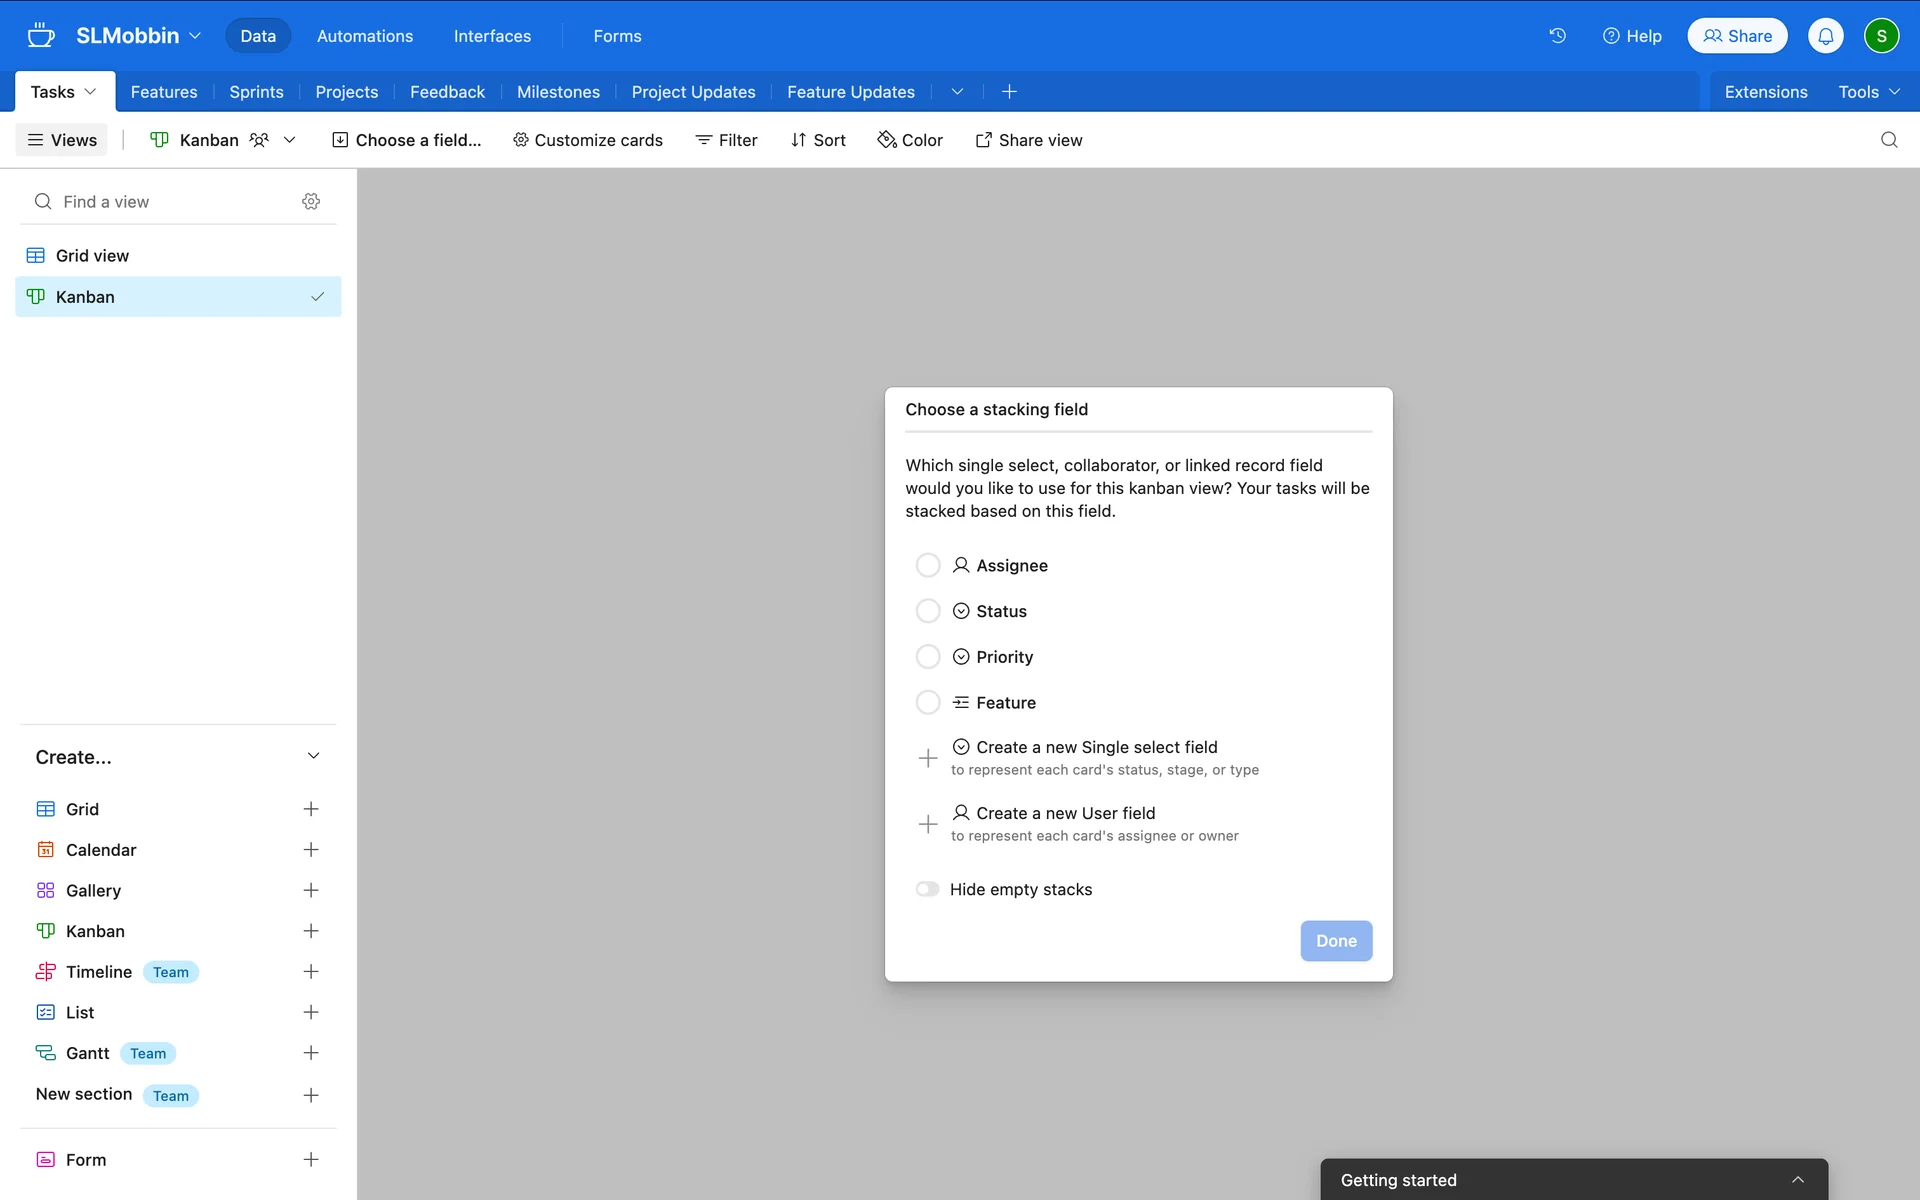Click the Share button
Viewport: 1920px width, 1200px height.
pos(1737,35)
